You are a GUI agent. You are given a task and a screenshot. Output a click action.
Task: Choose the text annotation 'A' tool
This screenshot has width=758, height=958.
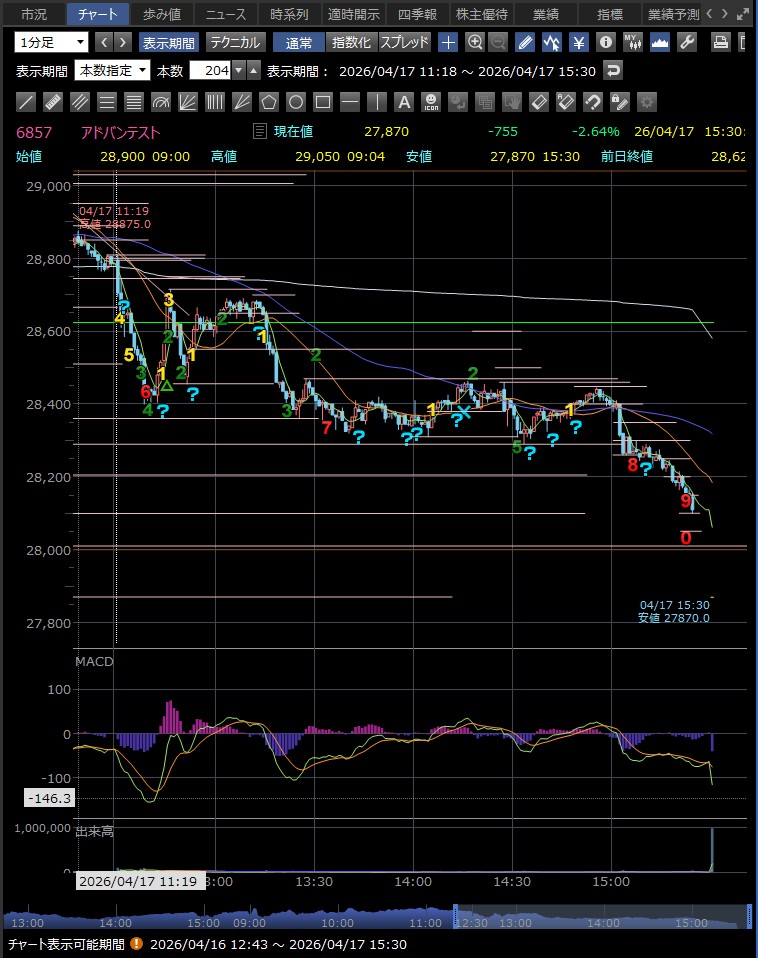403,102
